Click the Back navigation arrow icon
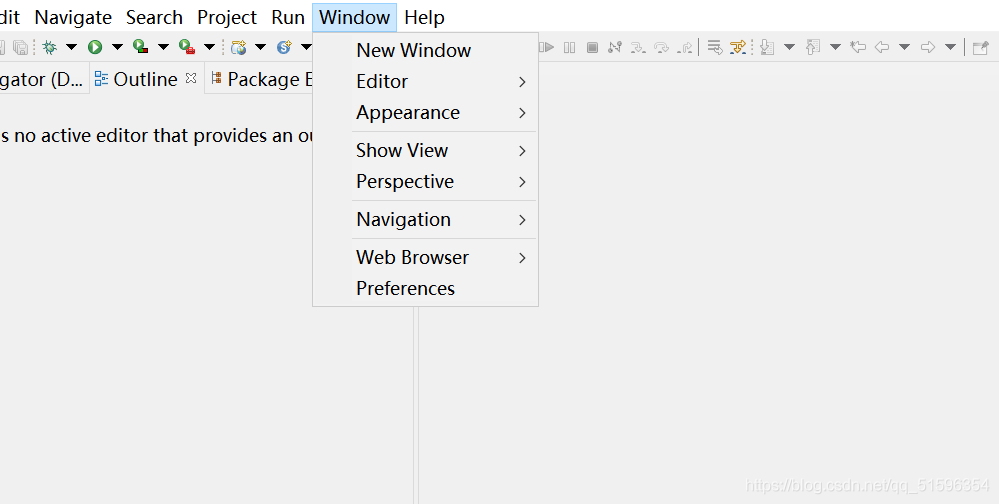 coord(882,47)
